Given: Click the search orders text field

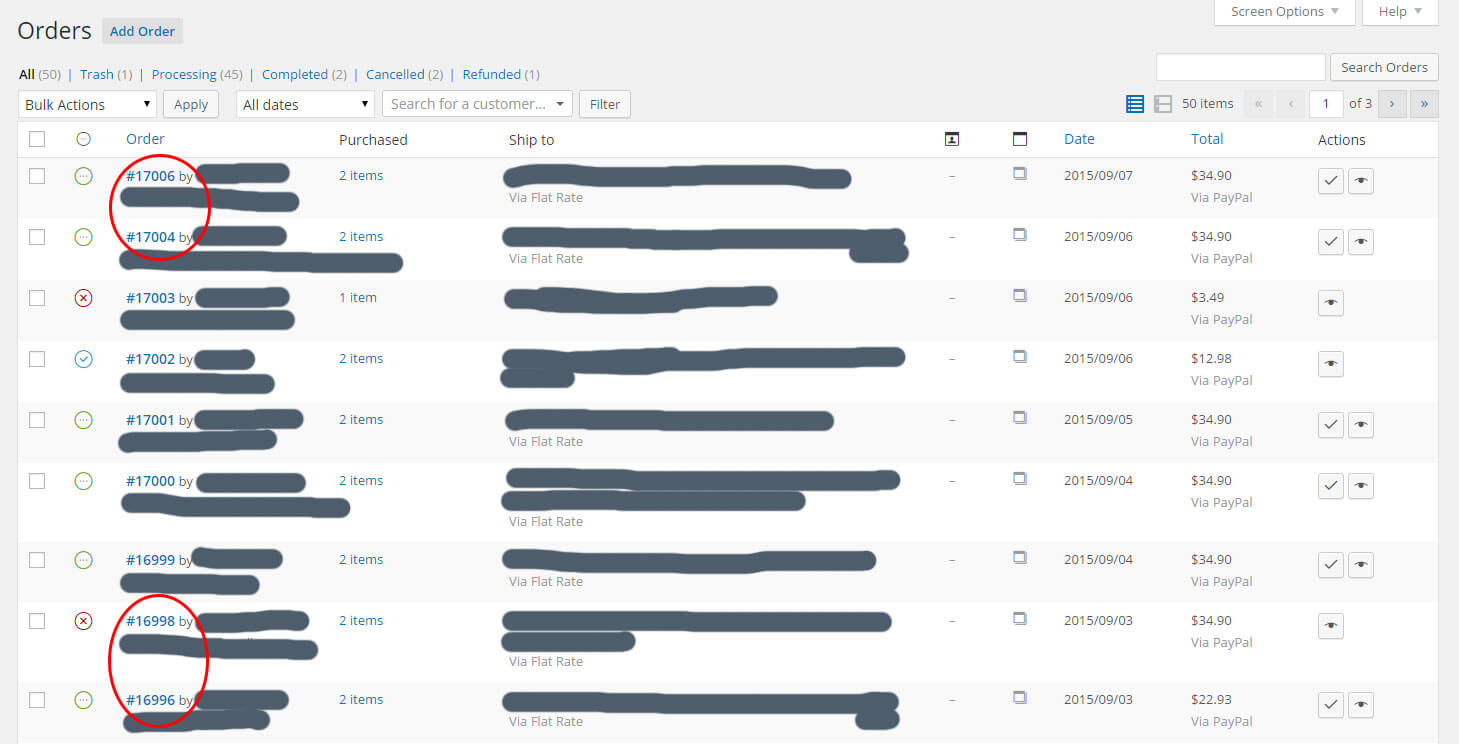Looking at the screenshot, I should point(1240,67).
